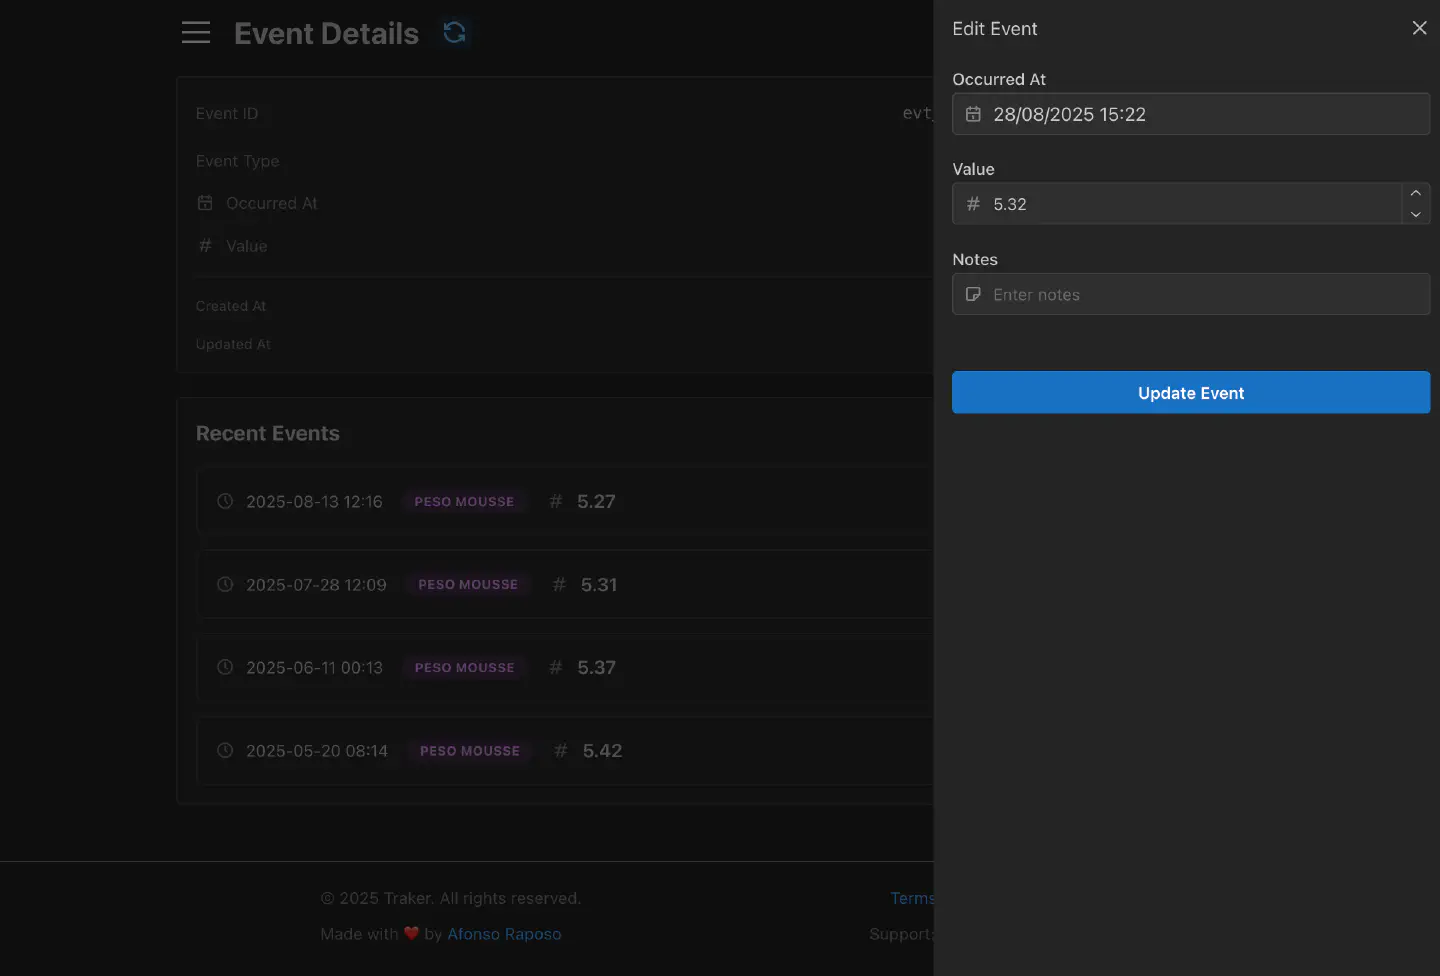Click the Enter notes input field
This screenshot has width=1440, height=976.
click(1191, 294)
